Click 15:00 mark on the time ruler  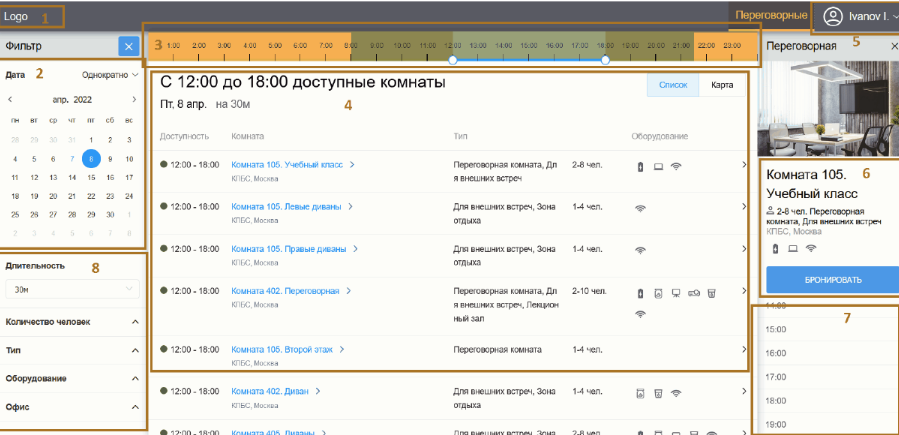coord(529,45)
